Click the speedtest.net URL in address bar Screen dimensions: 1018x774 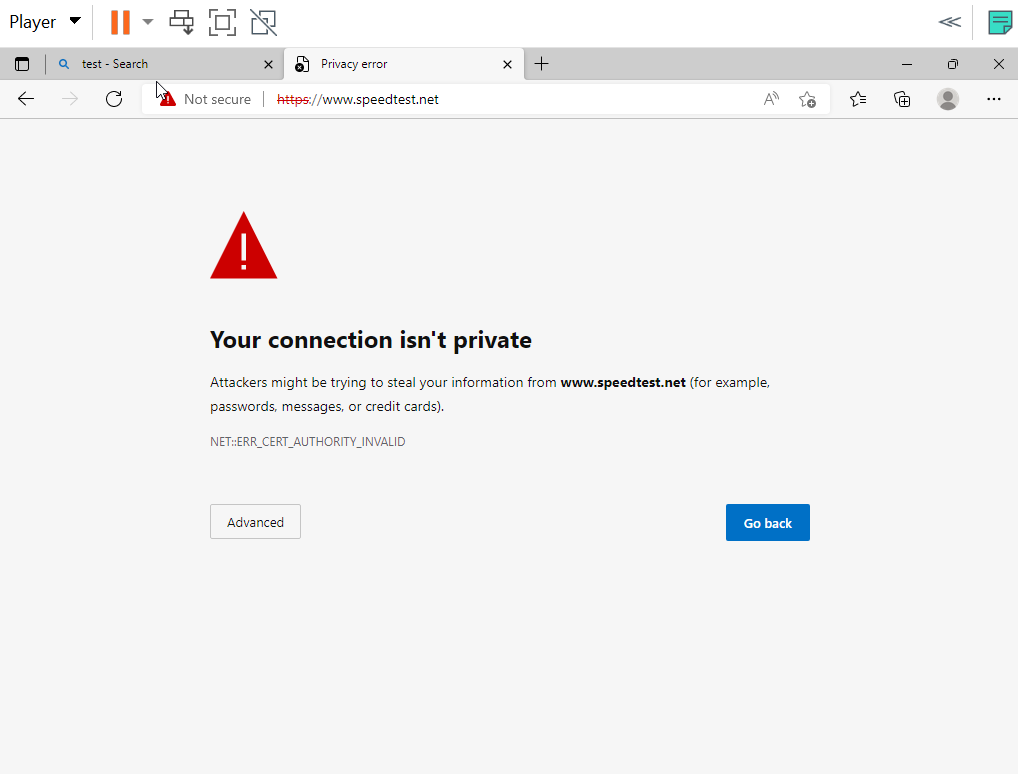(358, 99)
